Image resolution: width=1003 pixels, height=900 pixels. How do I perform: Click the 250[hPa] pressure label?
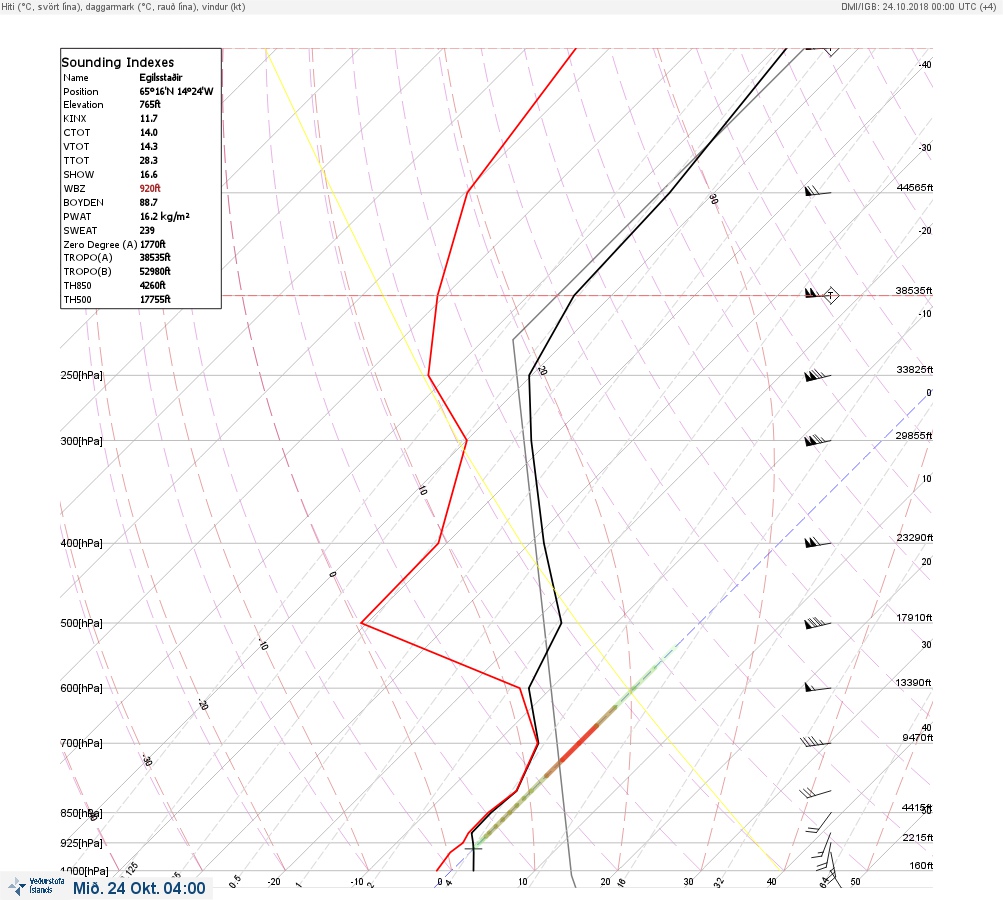click(x=81, y=375)
